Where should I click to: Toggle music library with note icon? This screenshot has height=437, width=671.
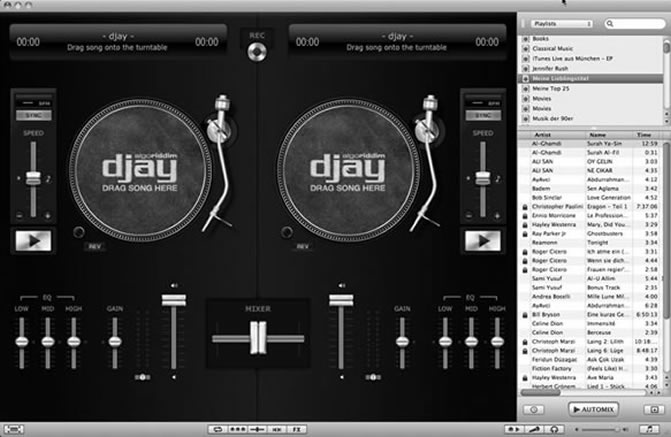pyautogui.click(x=649, y=429)
